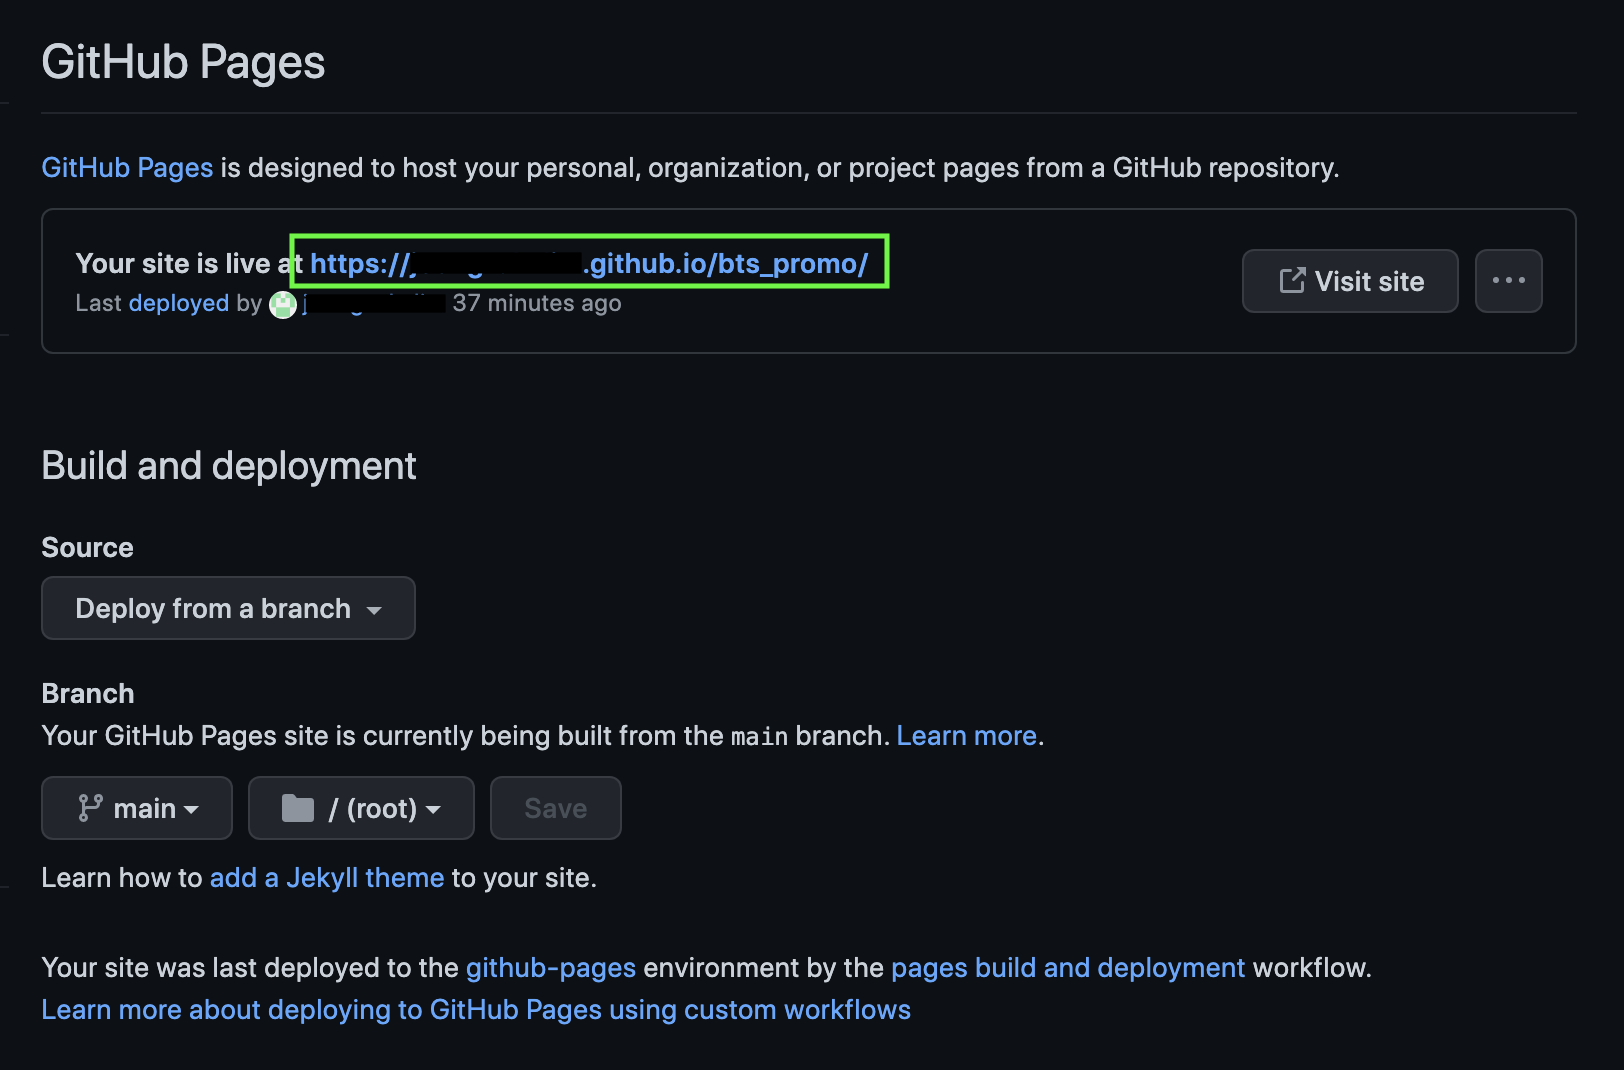1624x1070 pixels.
Task: Open the GitHub Pages documentation link
Action: tap(127, 167)
